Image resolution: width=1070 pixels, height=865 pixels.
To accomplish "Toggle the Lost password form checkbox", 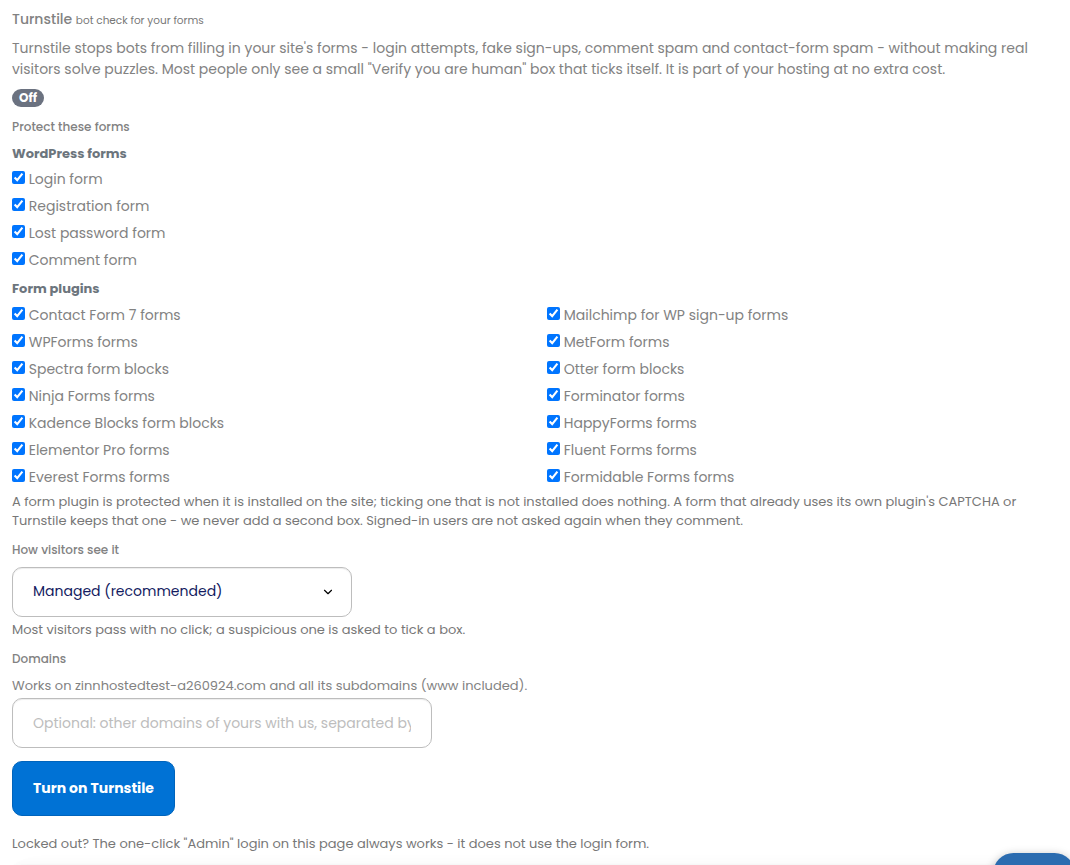I will (18, 232).
